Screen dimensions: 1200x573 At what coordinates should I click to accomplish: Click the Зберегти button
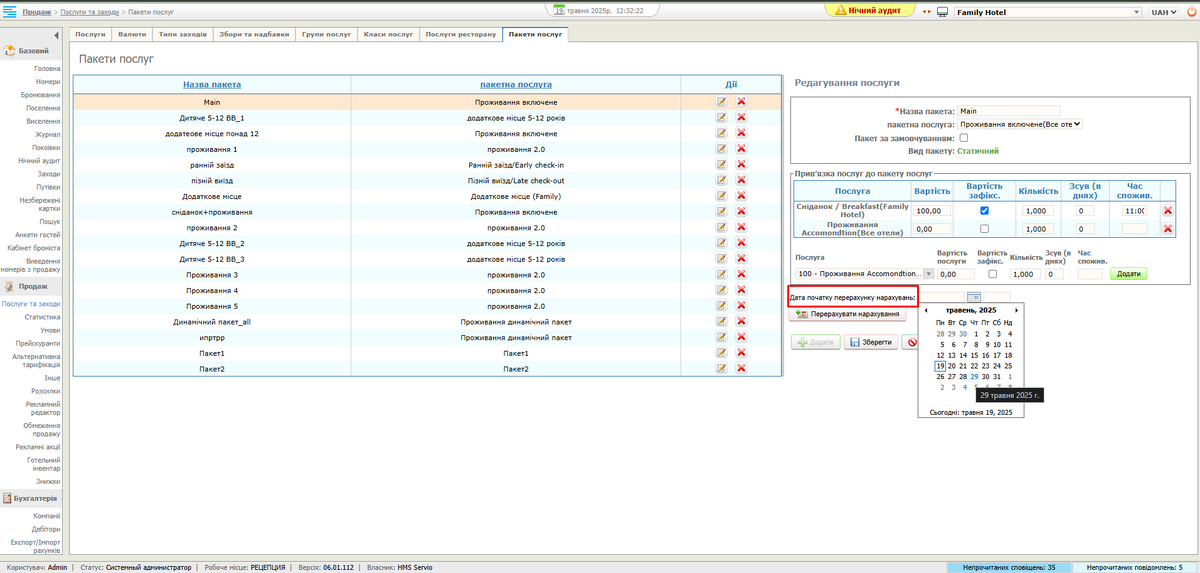tap(870, 342)
